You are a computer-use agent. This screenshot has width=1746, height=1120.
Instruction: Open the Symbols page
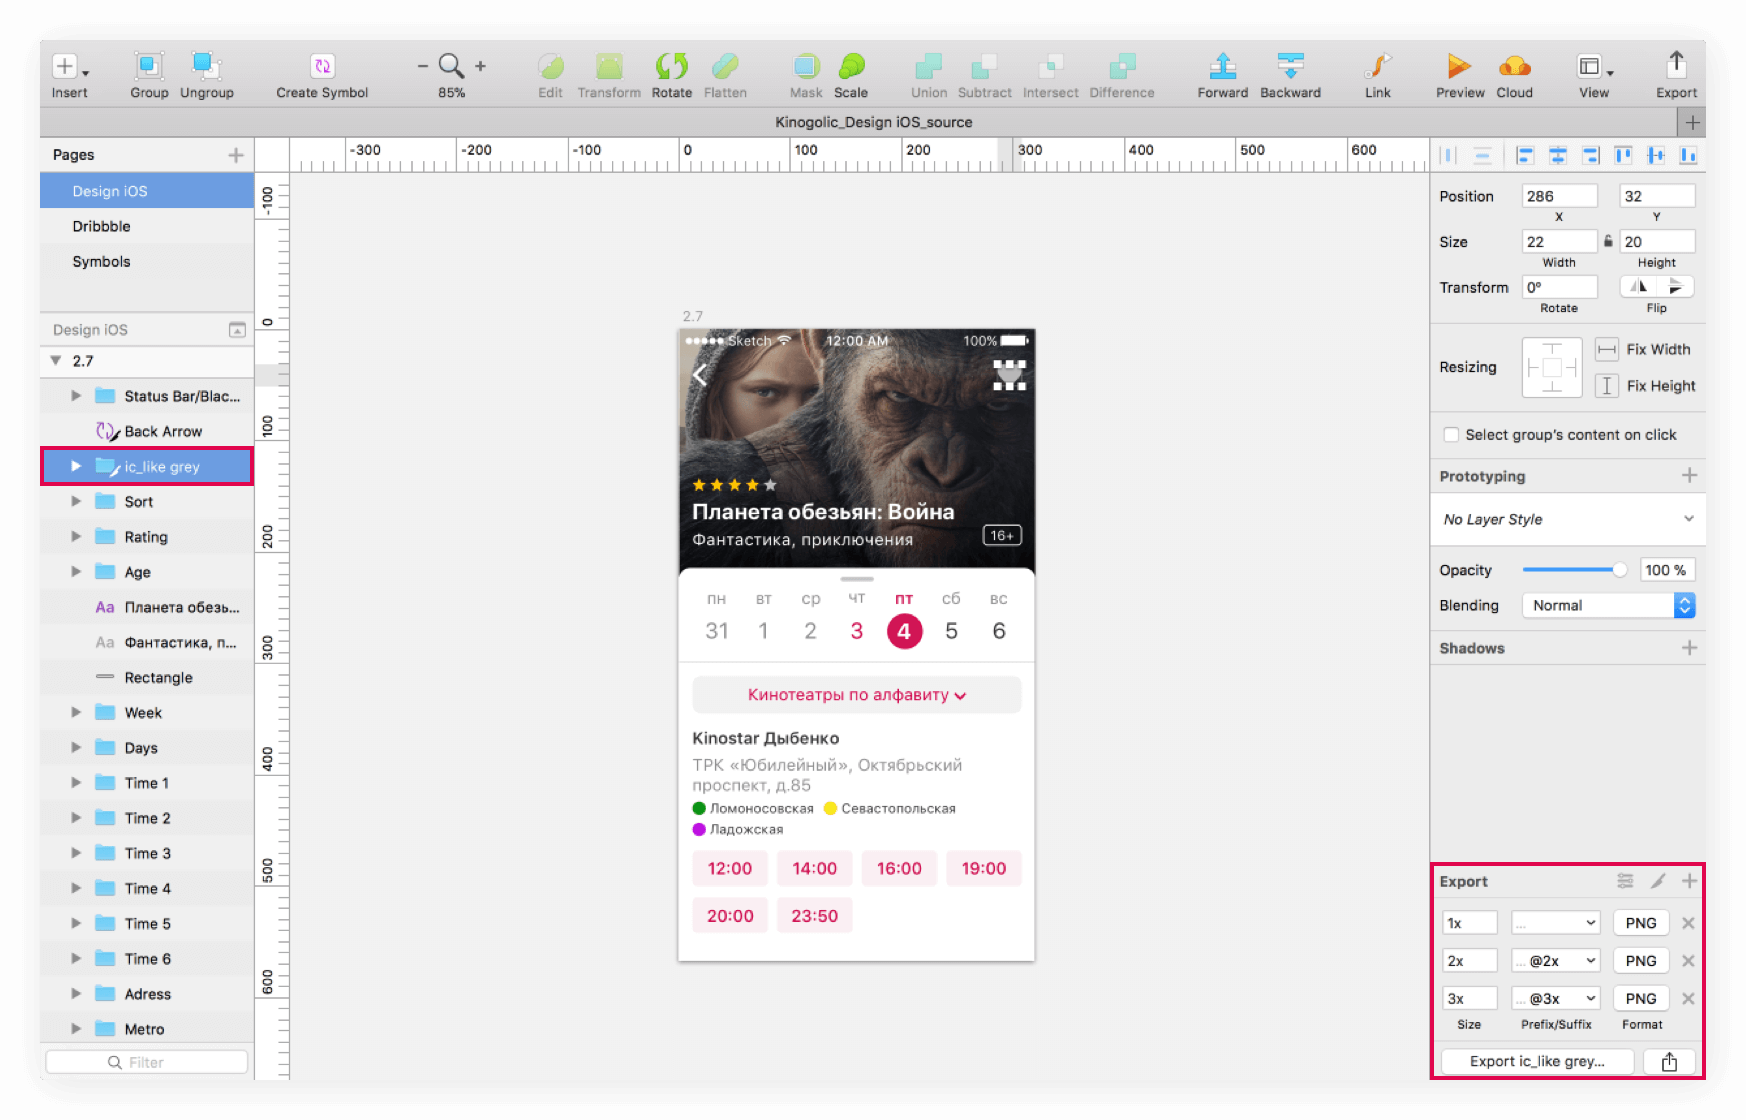click(101, 262)
